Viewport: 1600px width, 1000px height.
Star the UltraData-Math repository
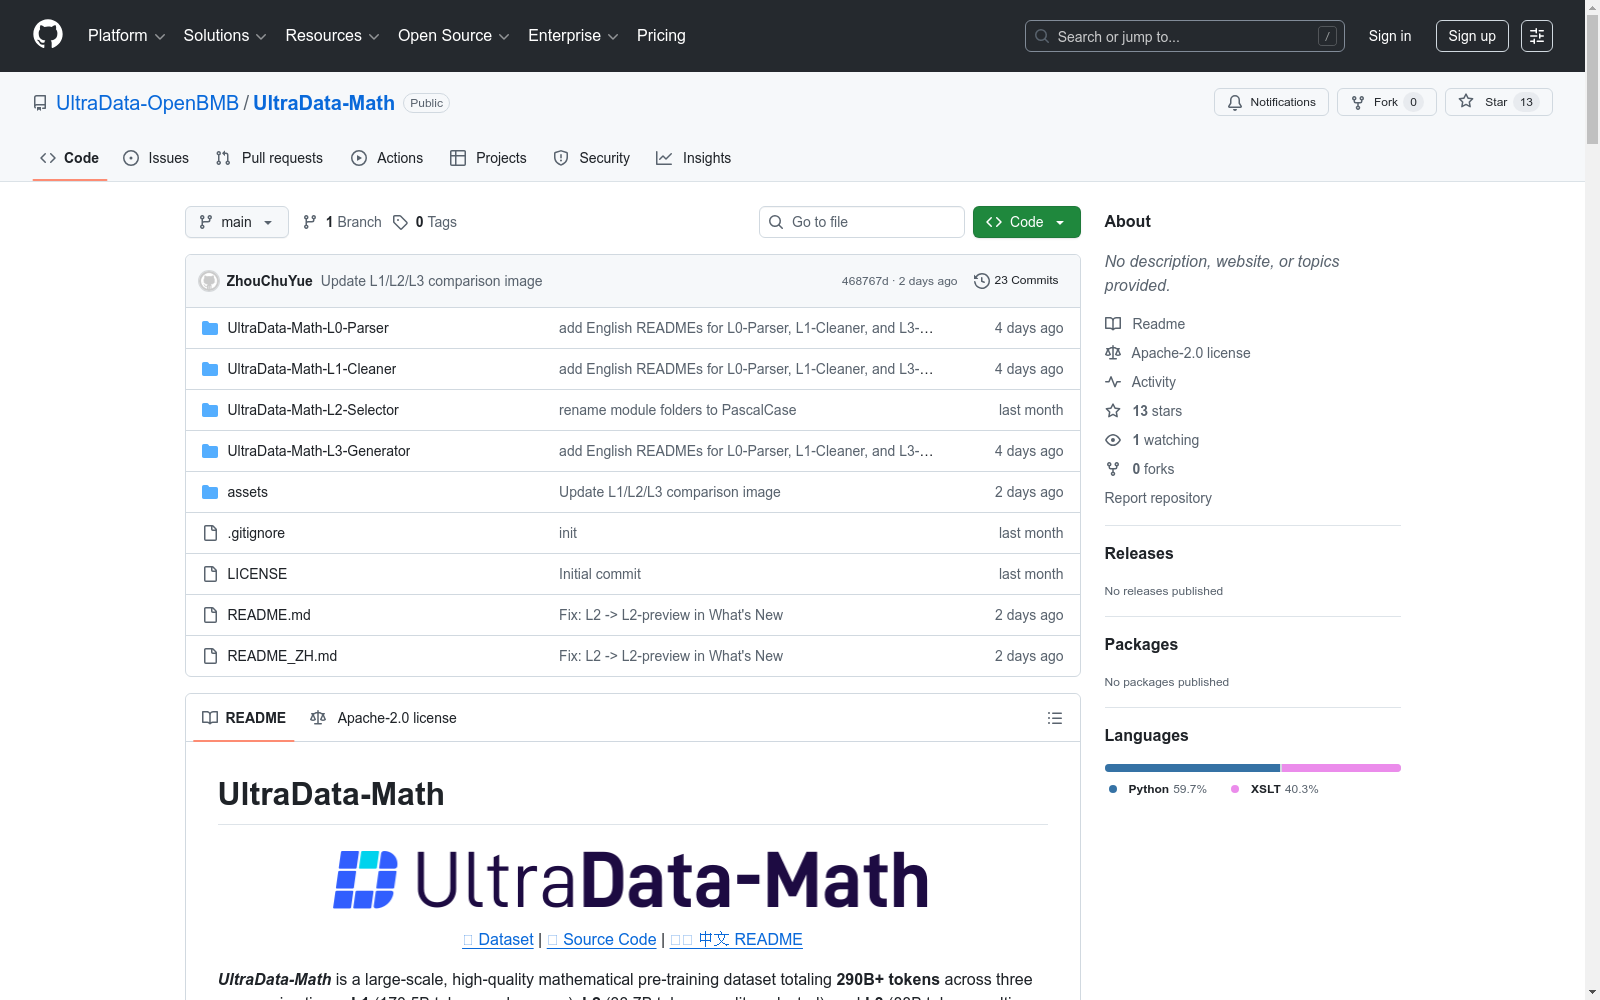point(1499,102)
